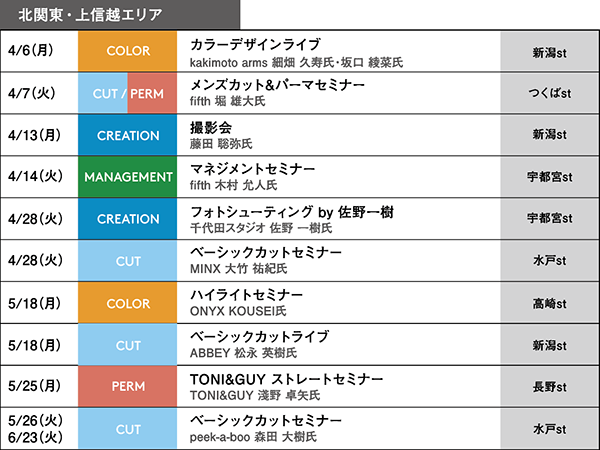The height and width of the screenshot is (450, 600).
Task: Open ハイライトセミナー event title
Action: pos(246,295)
